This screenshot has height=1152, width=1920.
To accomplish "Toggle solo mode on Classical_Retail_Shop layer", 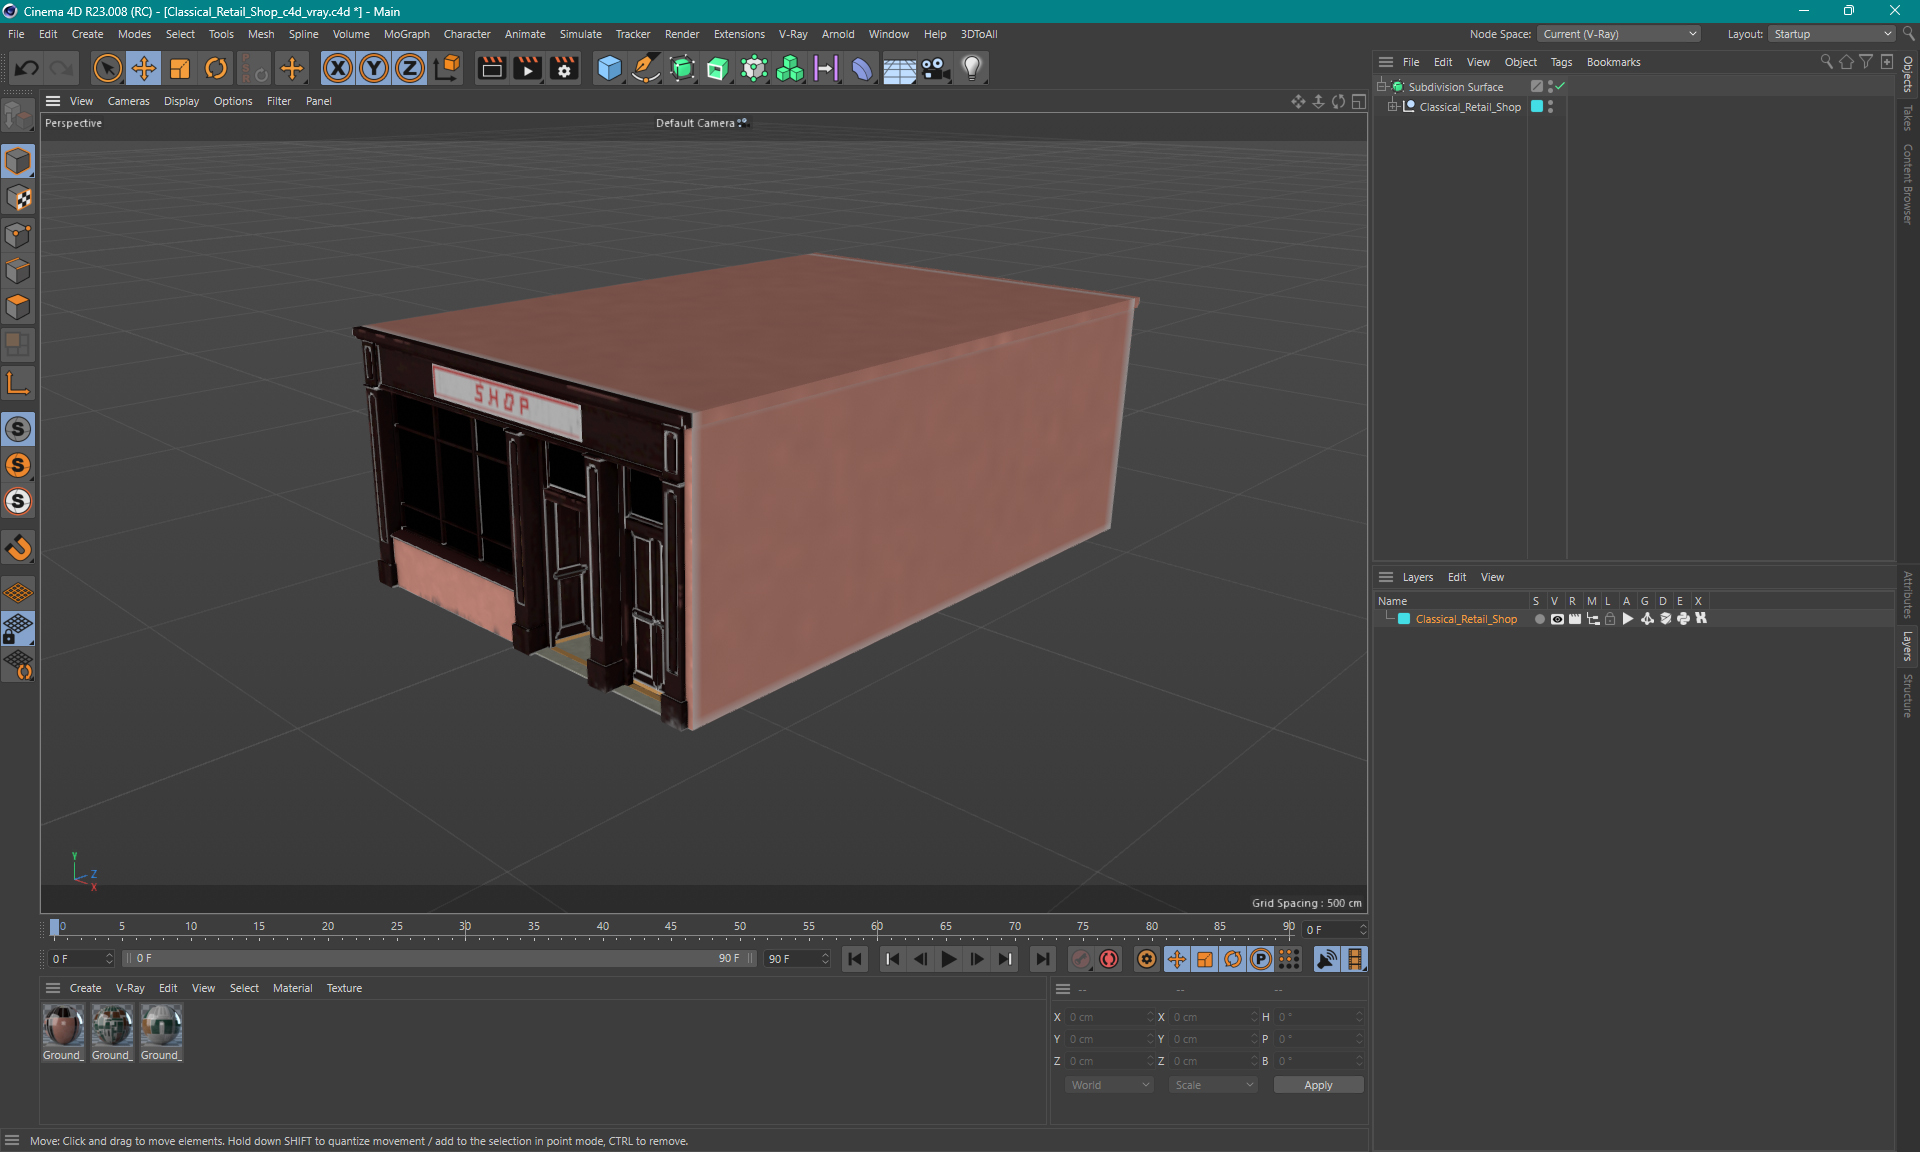I will click(1537, 619).
